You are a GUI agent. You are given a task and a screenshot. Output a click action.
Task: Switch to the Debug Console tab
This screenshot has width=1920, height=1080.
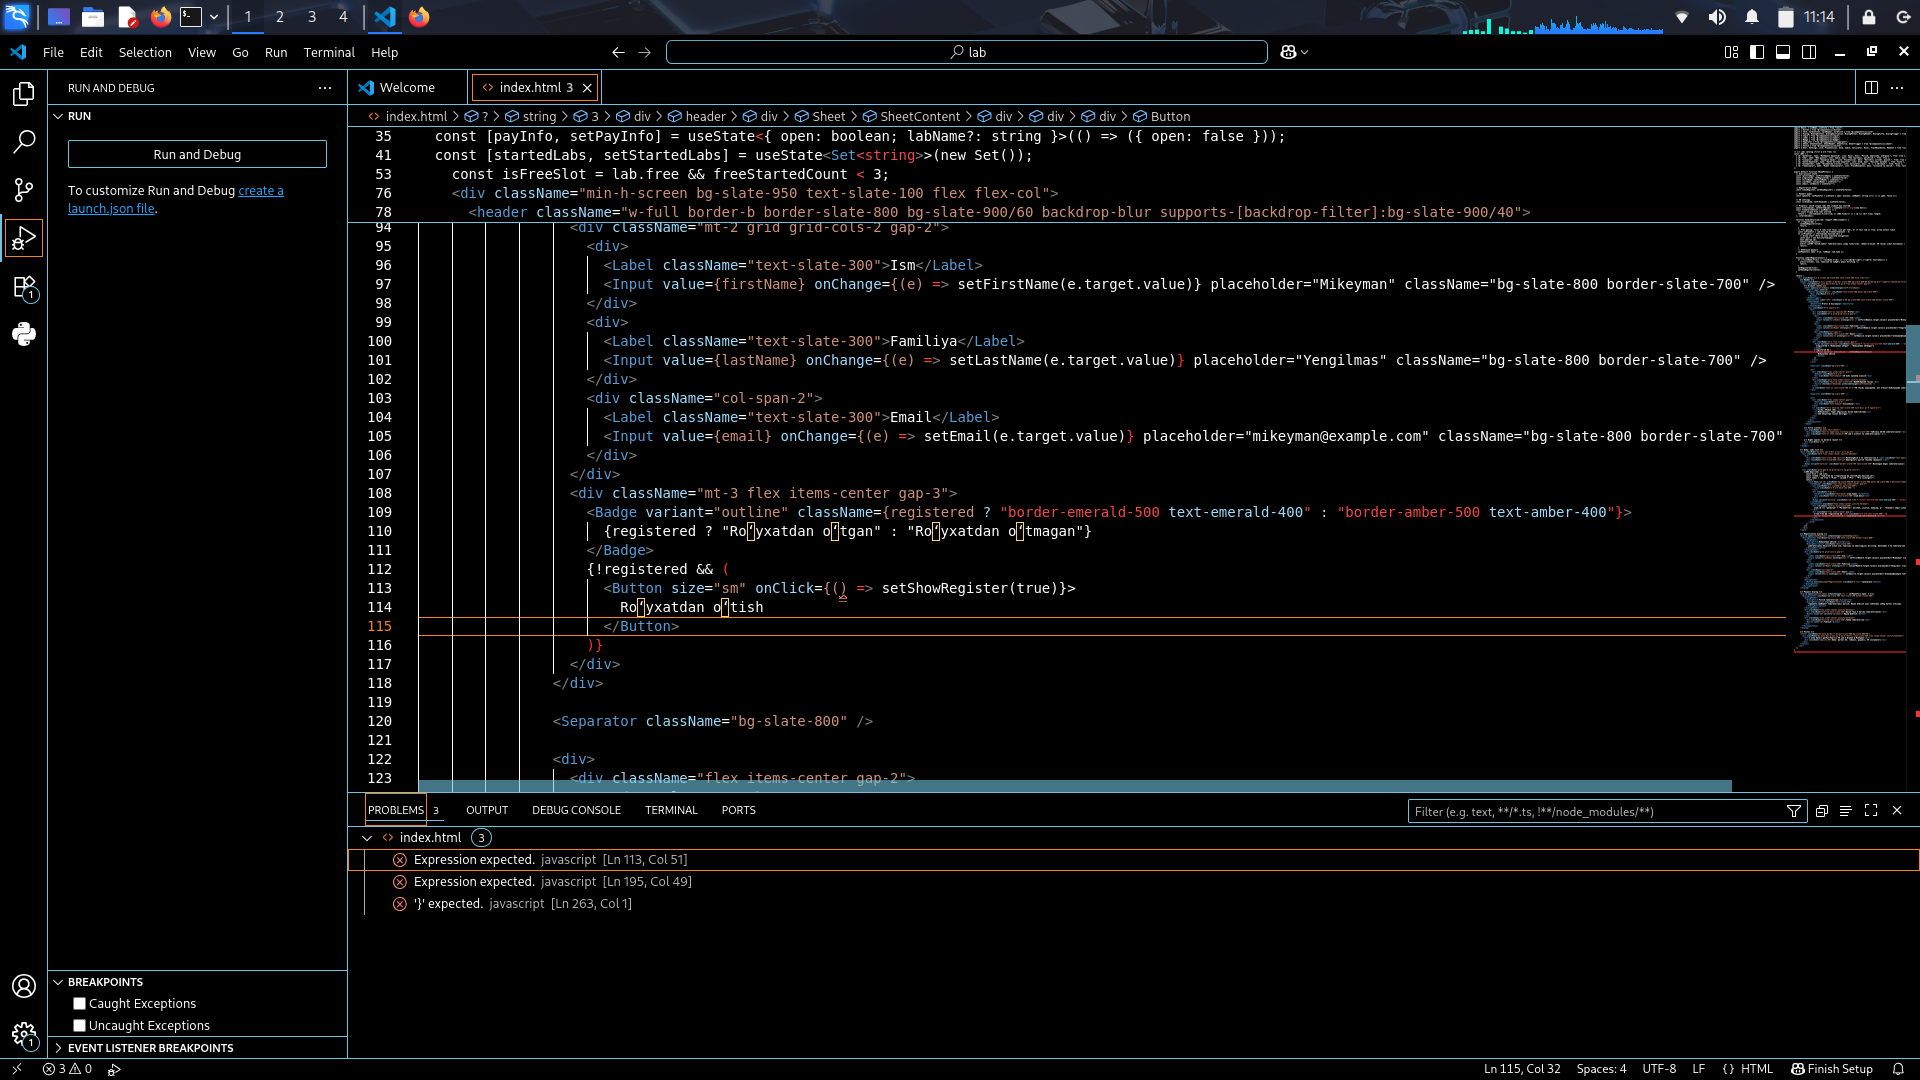point(576,811)
